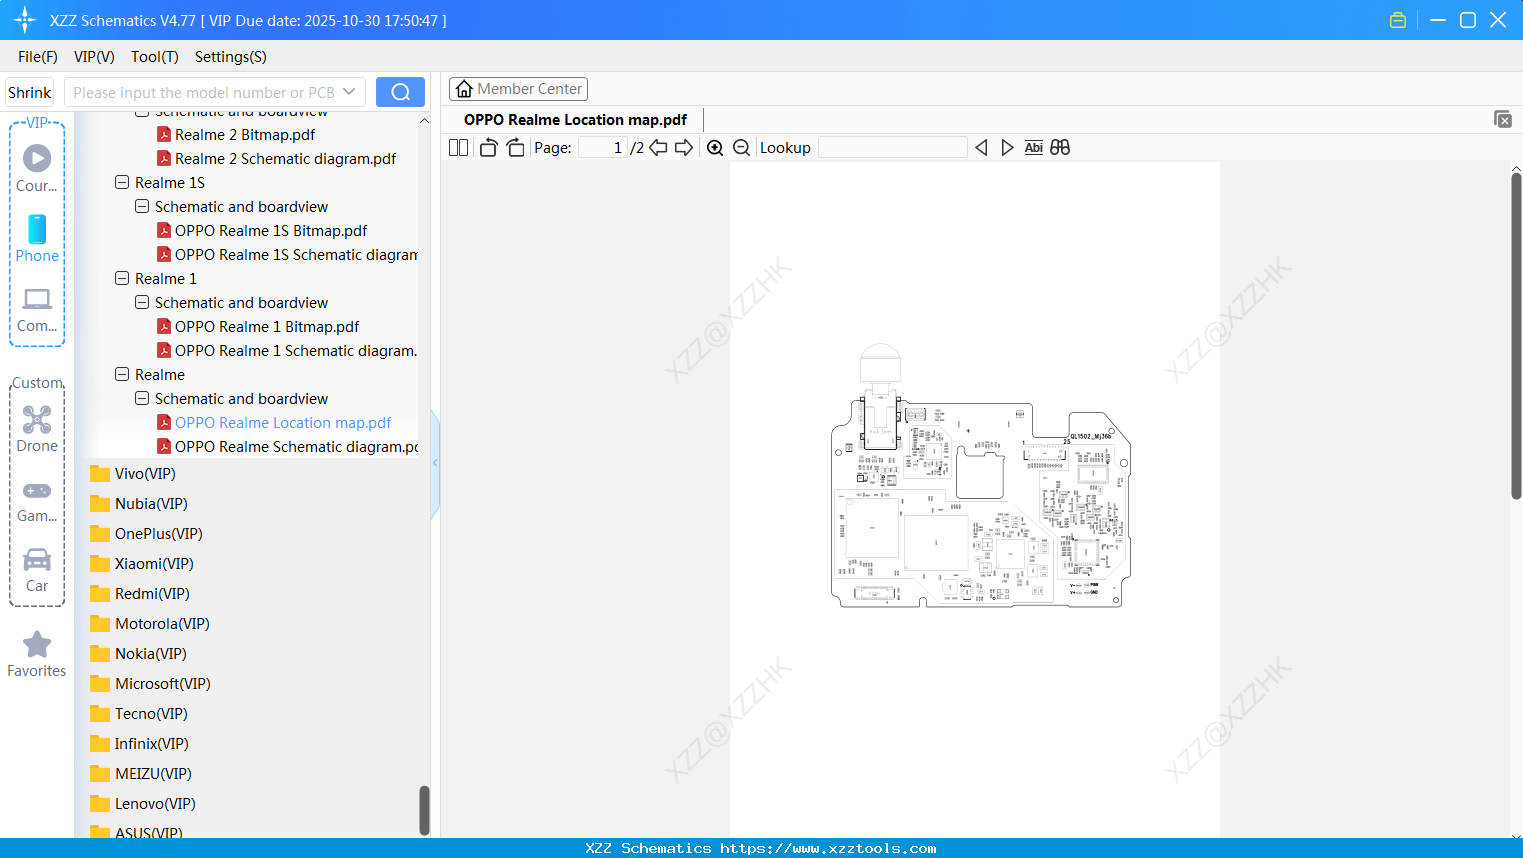This screenshot has height=858, width=1523.
Task: Open the Microsoft(VIP) folder
Action: pos(150,684)
